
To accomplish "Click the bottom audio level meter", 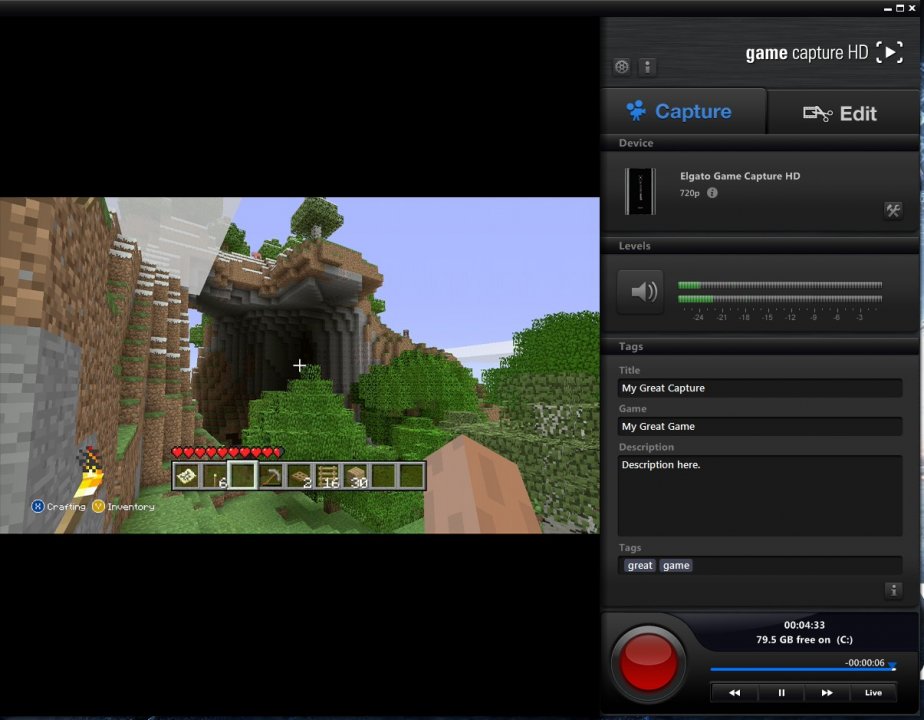I will click(x=780, y=299).
